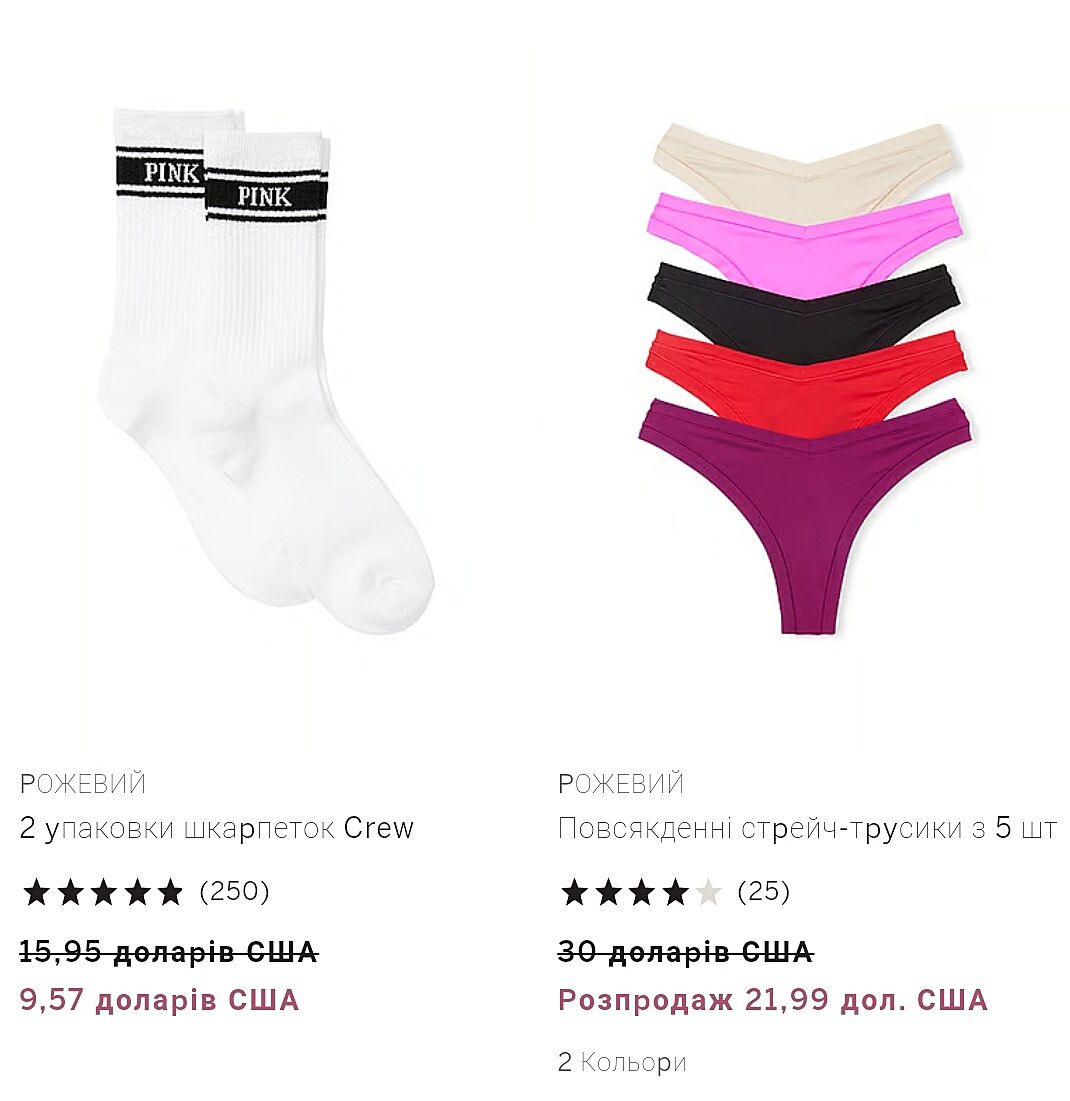
Task: Click the empty fifth star in the panties rating
Action: (x=709, y=892)
